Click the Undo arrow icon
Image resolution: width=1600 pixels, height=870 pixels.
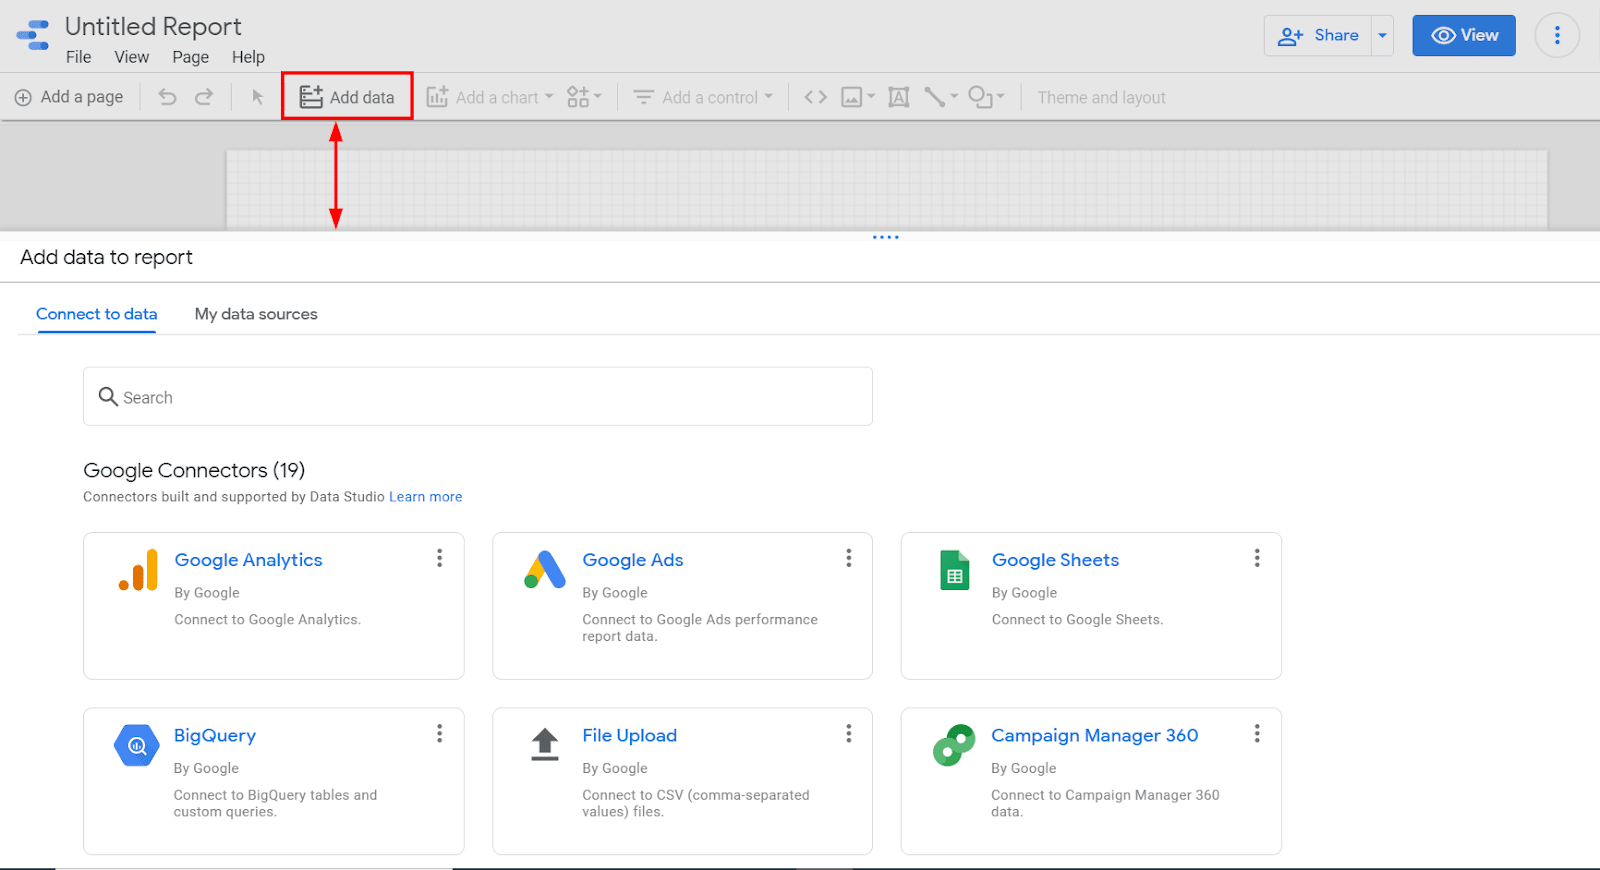pos(167,97)
